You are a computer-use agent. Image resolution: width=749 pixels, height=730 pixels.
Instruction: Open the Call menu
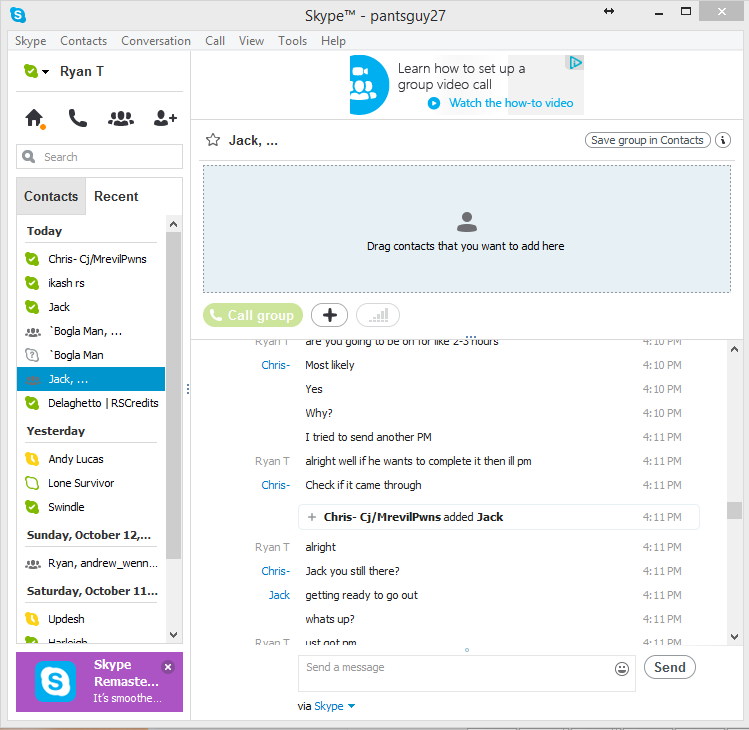pos(215,41)
